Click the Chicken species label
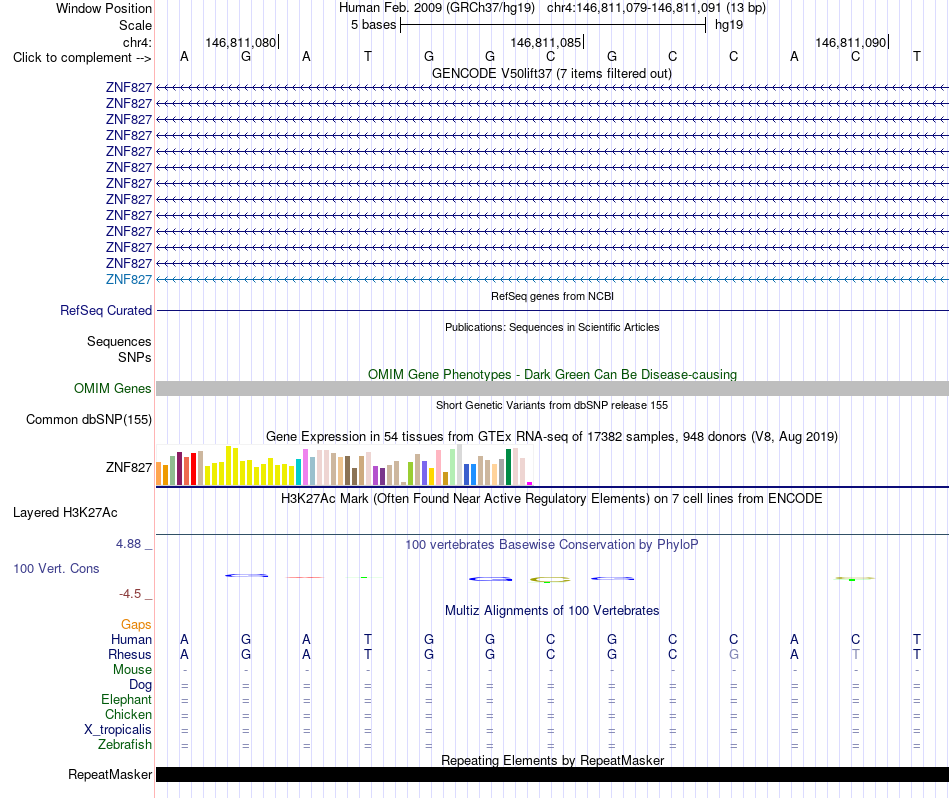Viewport: 950px width, 798px height. pyautogui.click(x=128, y=714)
